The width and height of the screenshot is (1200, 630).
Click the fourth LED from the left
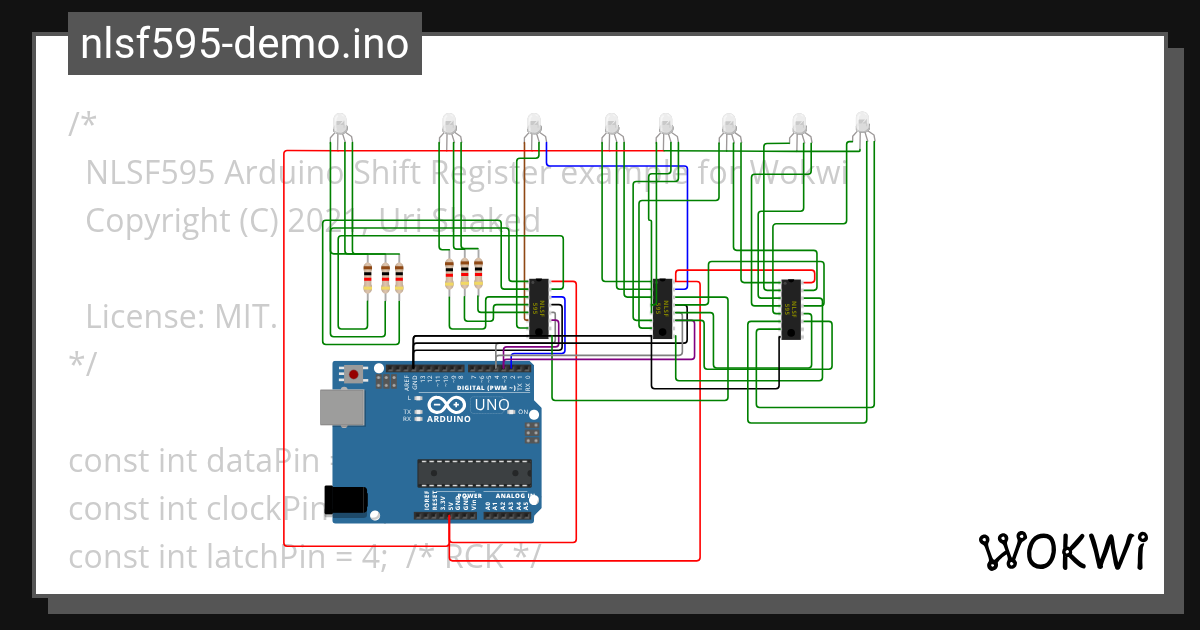pyautogui.click(x=611, y=122)
